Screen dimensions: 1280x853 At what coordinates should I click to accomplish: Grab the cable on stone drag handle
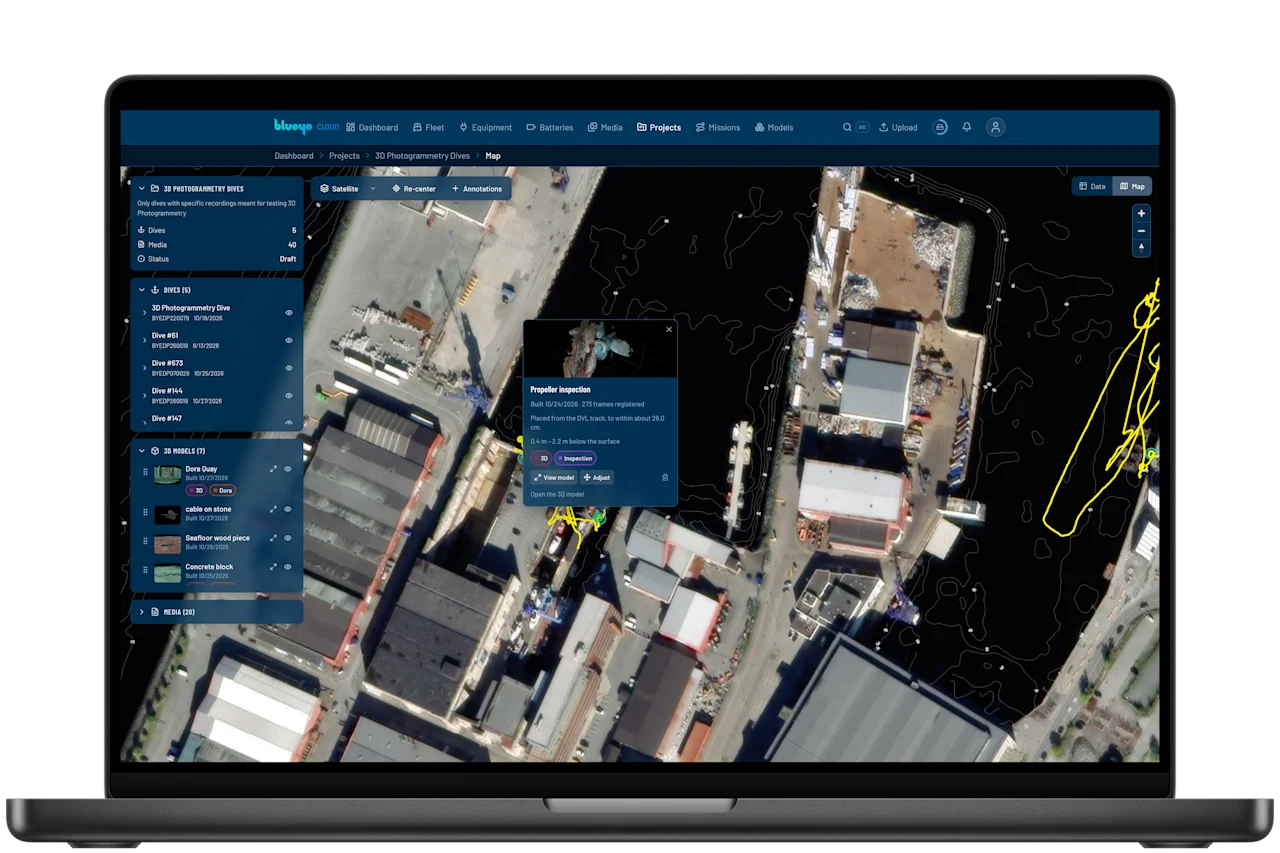pos(145,514)
